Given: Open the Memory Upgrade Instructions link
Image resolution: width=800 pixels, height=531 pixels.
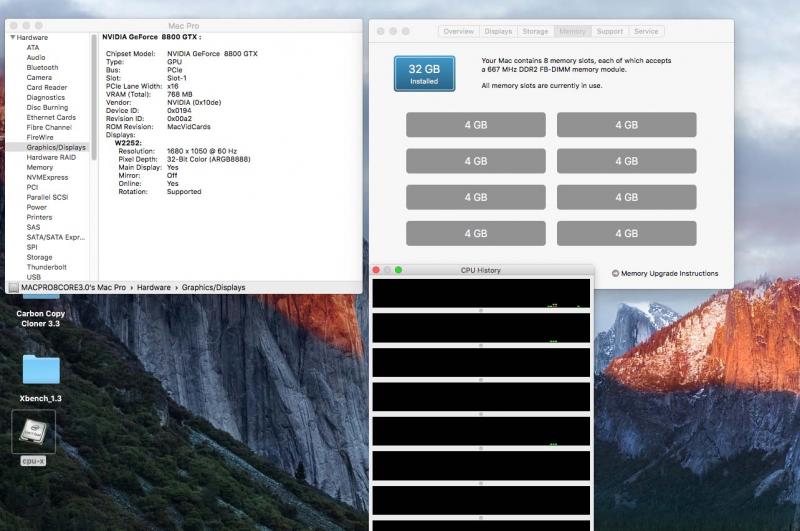Looking at the screenshot, I should coord(669,273).
